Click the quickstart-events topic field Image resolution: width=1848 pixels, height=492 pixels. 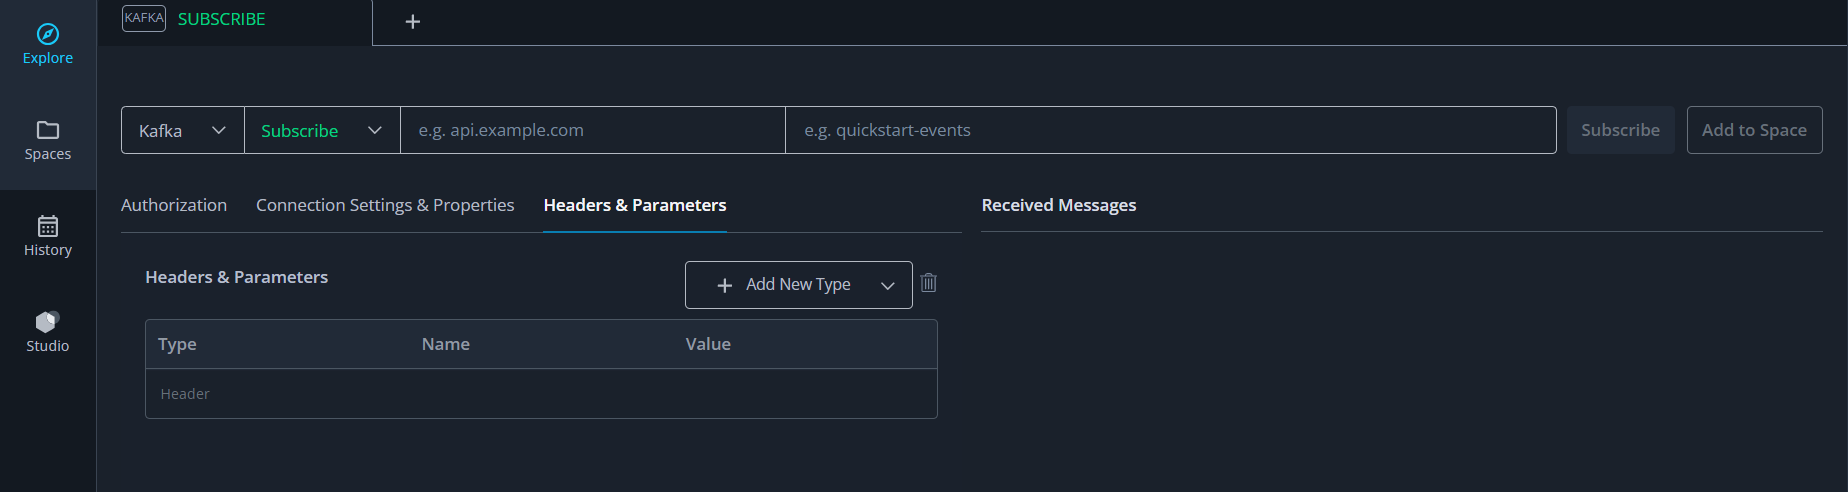(1170, 130)
